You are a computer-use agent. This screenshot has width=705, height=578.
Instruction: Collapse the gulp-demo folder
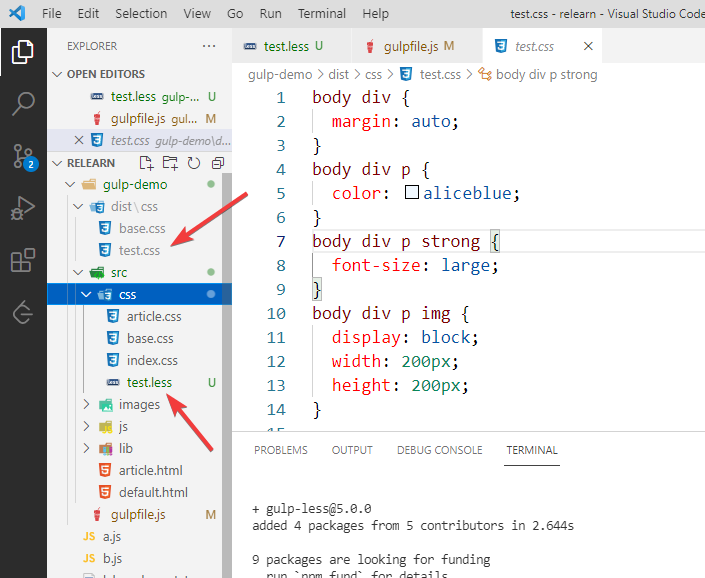tap(70, 184)
